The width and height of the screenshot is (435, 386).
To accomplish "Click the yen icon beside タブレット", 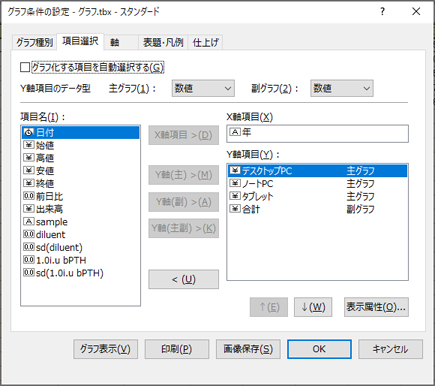I will (235, 196).
